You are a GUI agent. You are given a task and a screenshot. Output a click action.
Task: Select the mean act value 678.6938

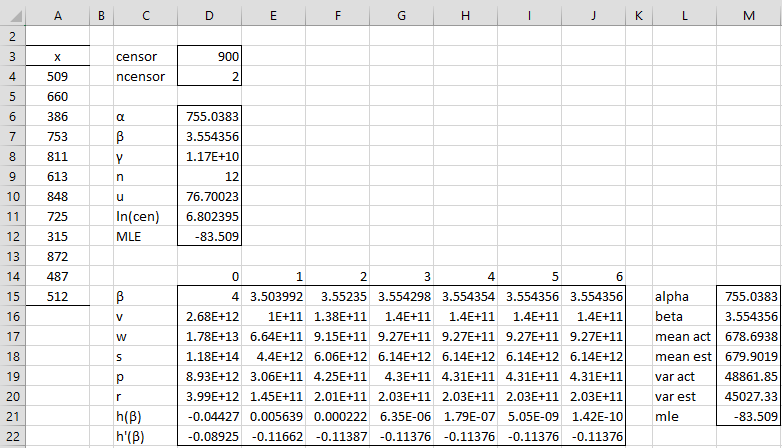[x=749, y=337]
